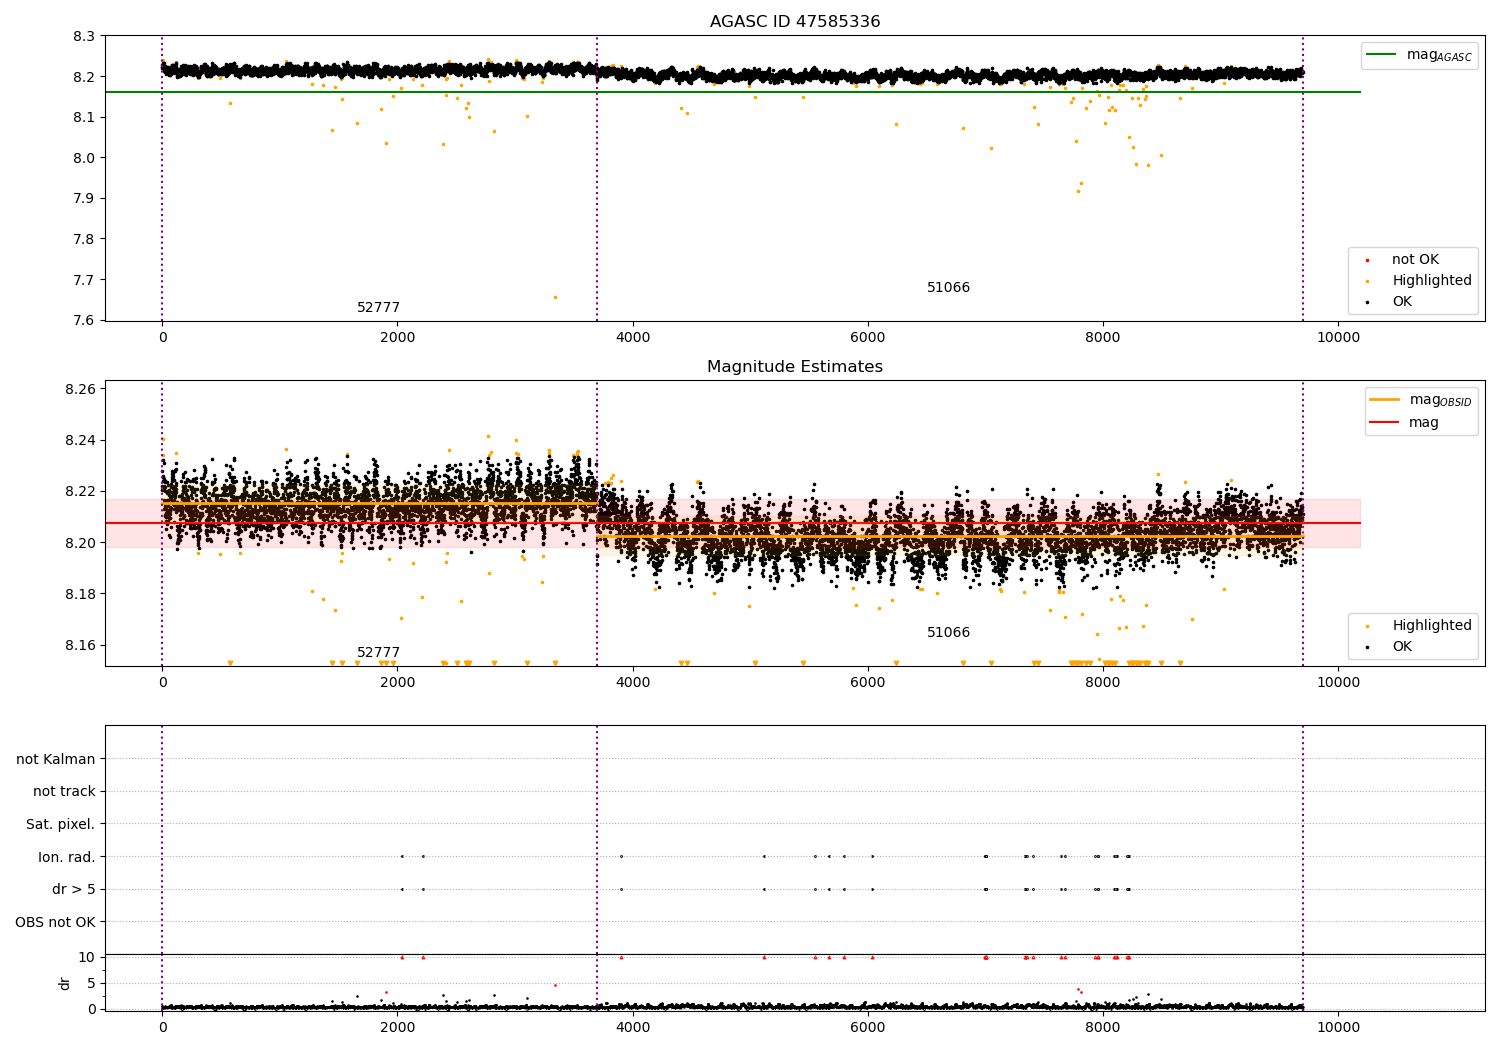Click the green mag AGASC legend line
Viewport: 1500px width, 1050px height.
pyautogui.click(x=1382, y=55)
